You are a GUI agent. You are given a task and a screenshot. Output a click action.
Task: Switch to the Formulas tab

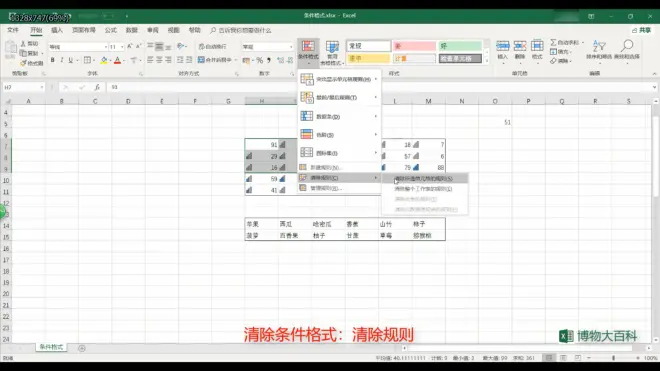pyautogui.click(x=111, y=30)
